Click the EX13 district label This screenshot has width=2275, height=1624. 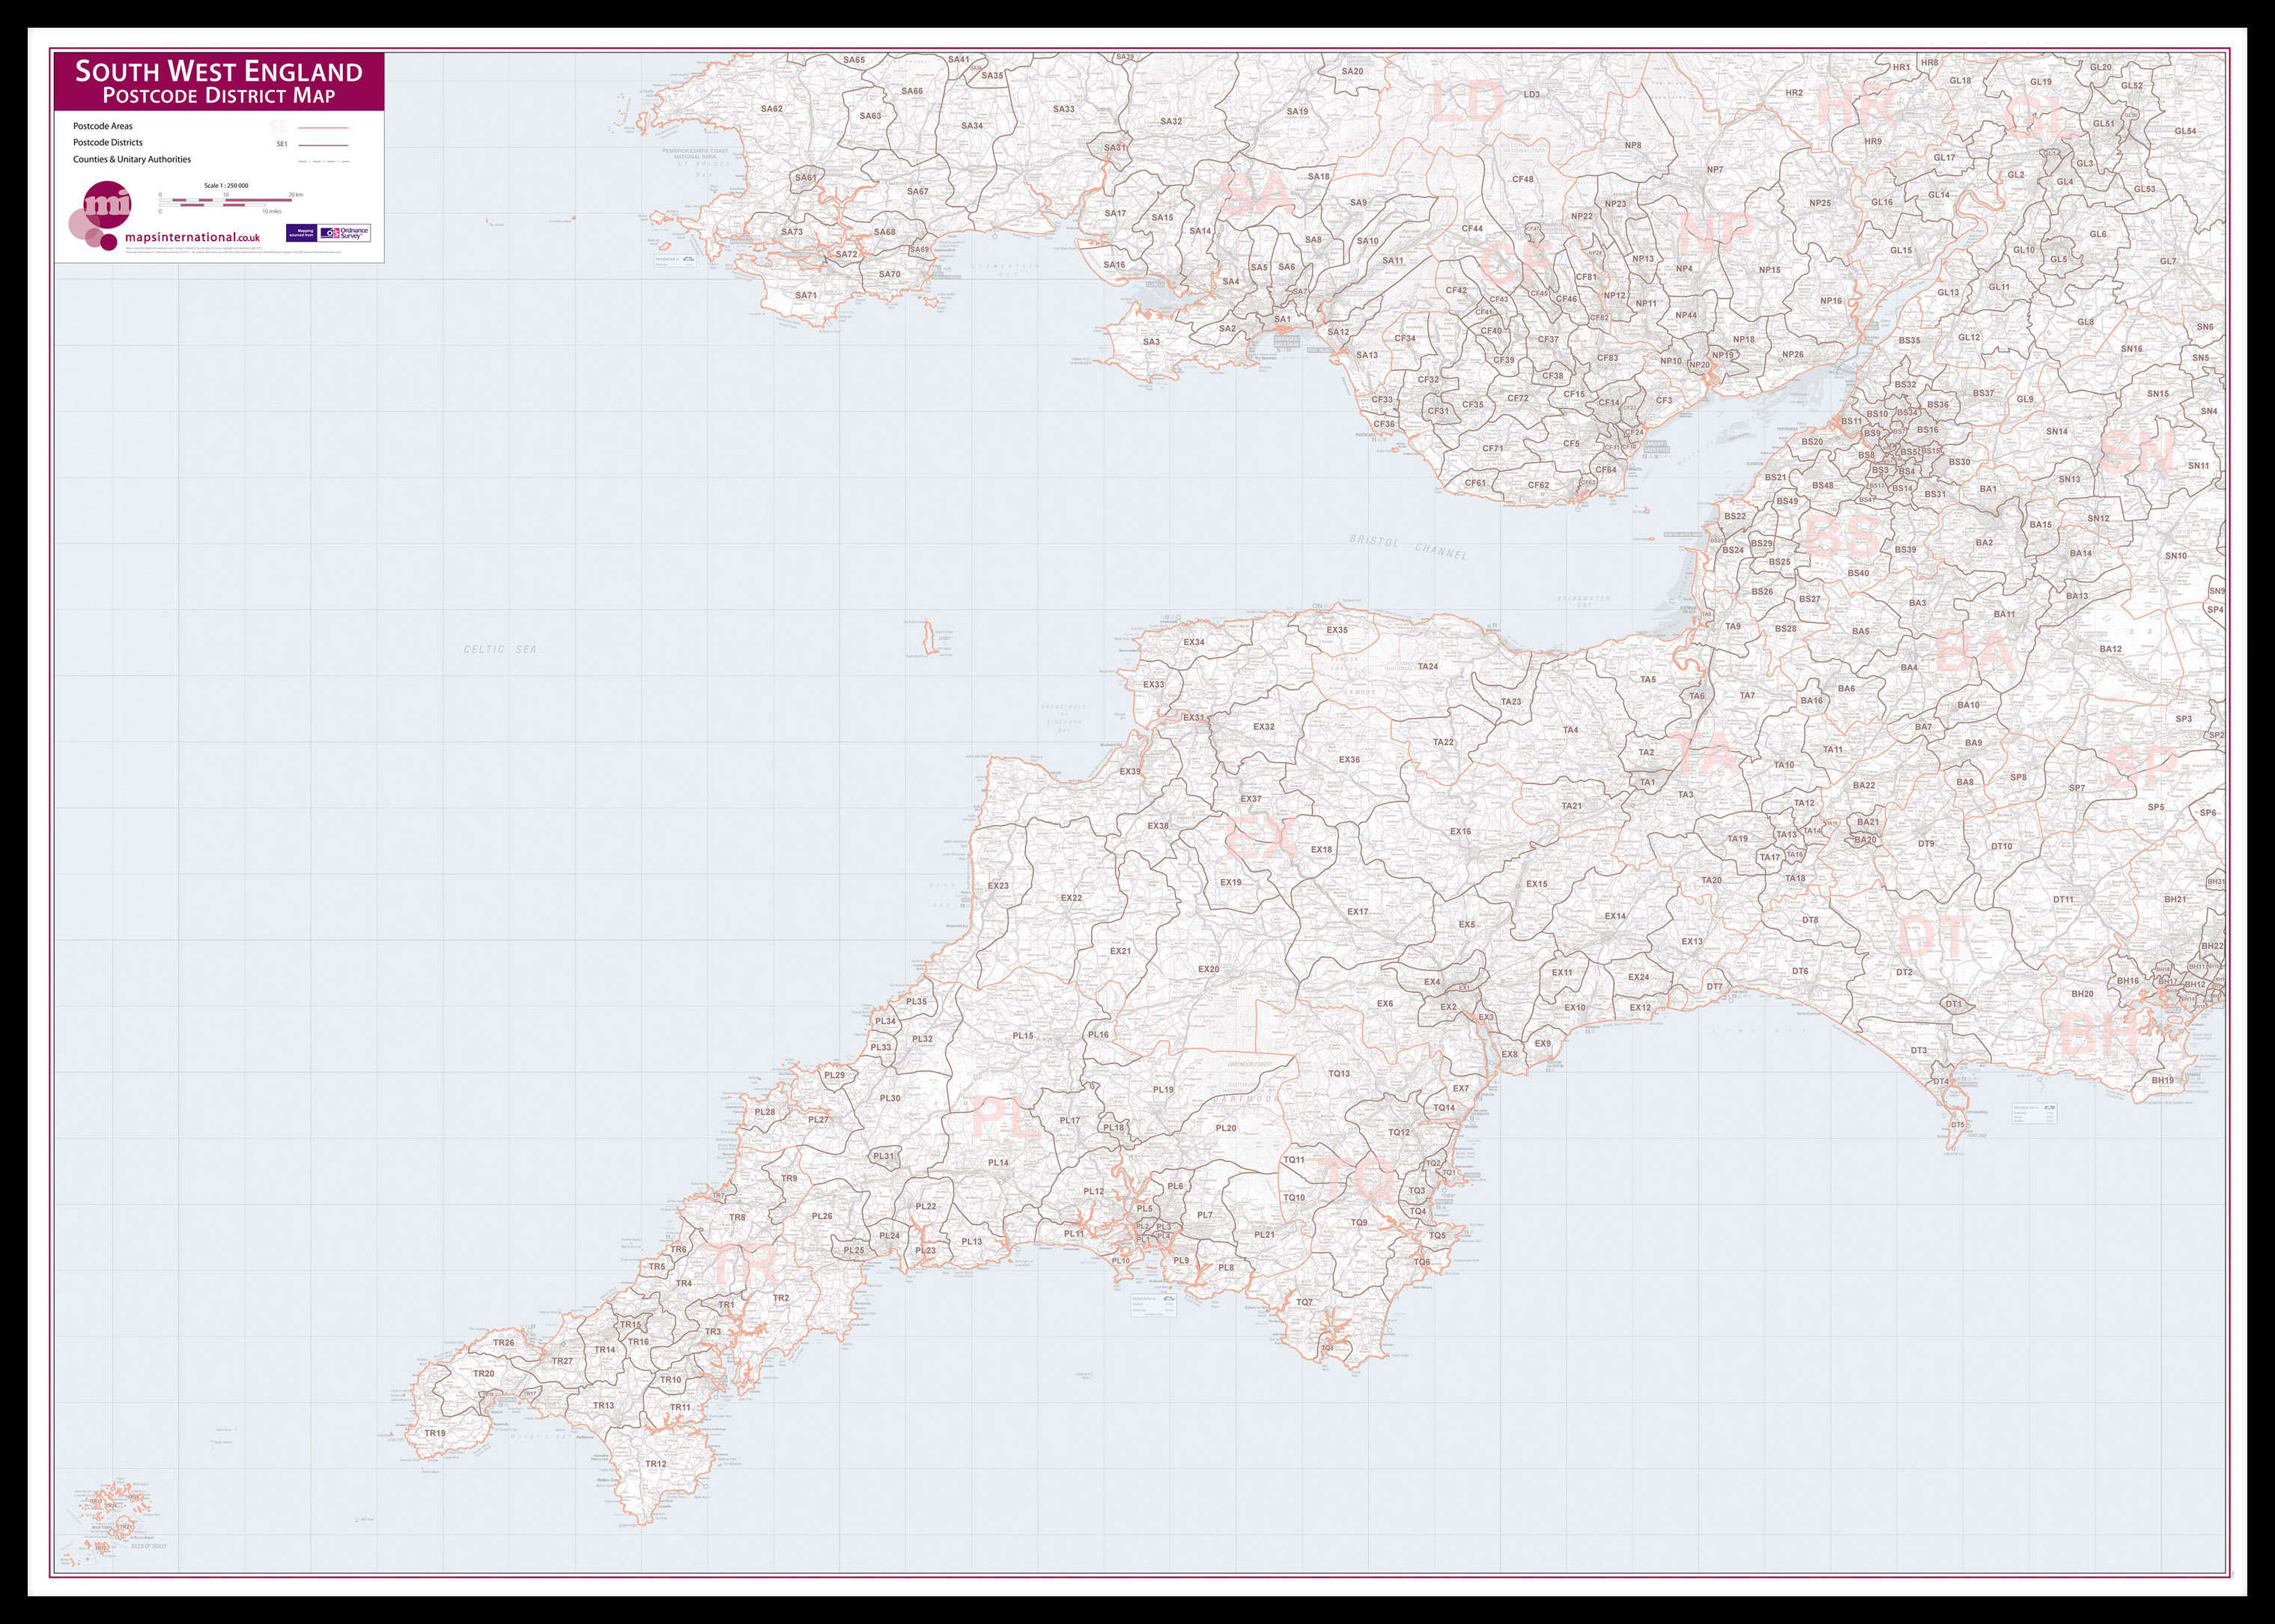[1691, 941]
